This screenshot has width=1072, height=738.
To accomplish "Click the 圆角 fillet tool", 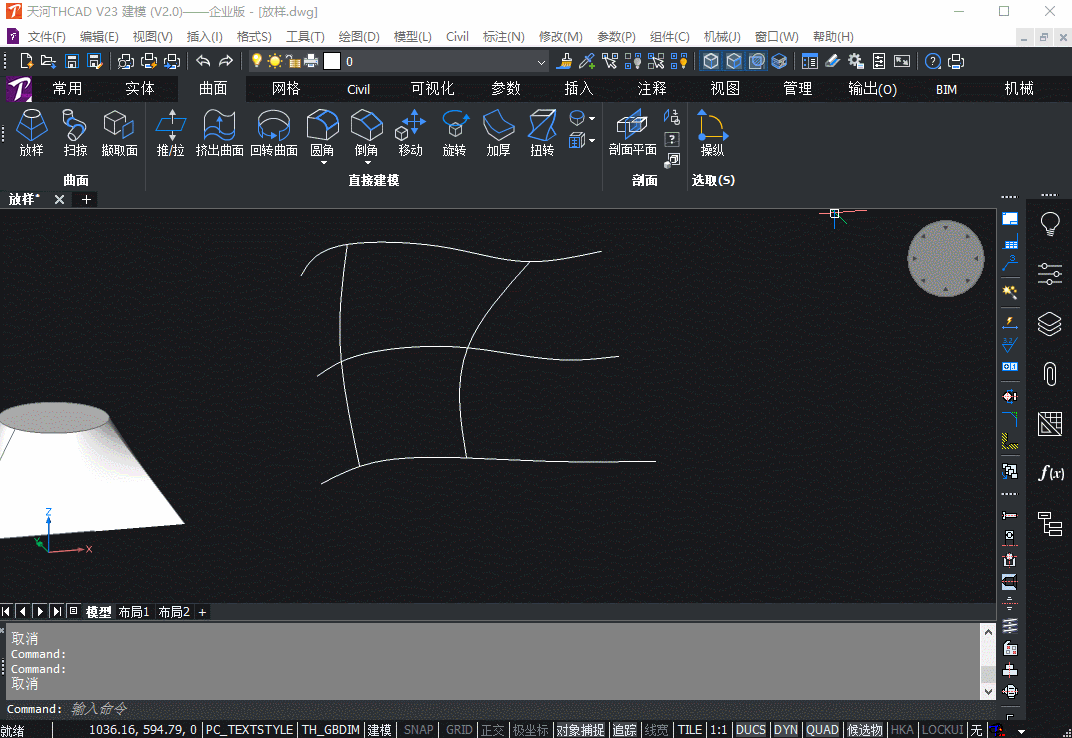I will pos(322,133).
